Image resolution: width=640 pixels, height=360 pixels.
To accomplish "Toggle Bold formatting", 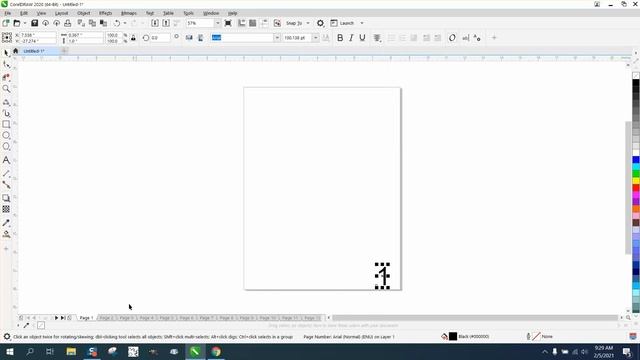I will coord(340,38).
